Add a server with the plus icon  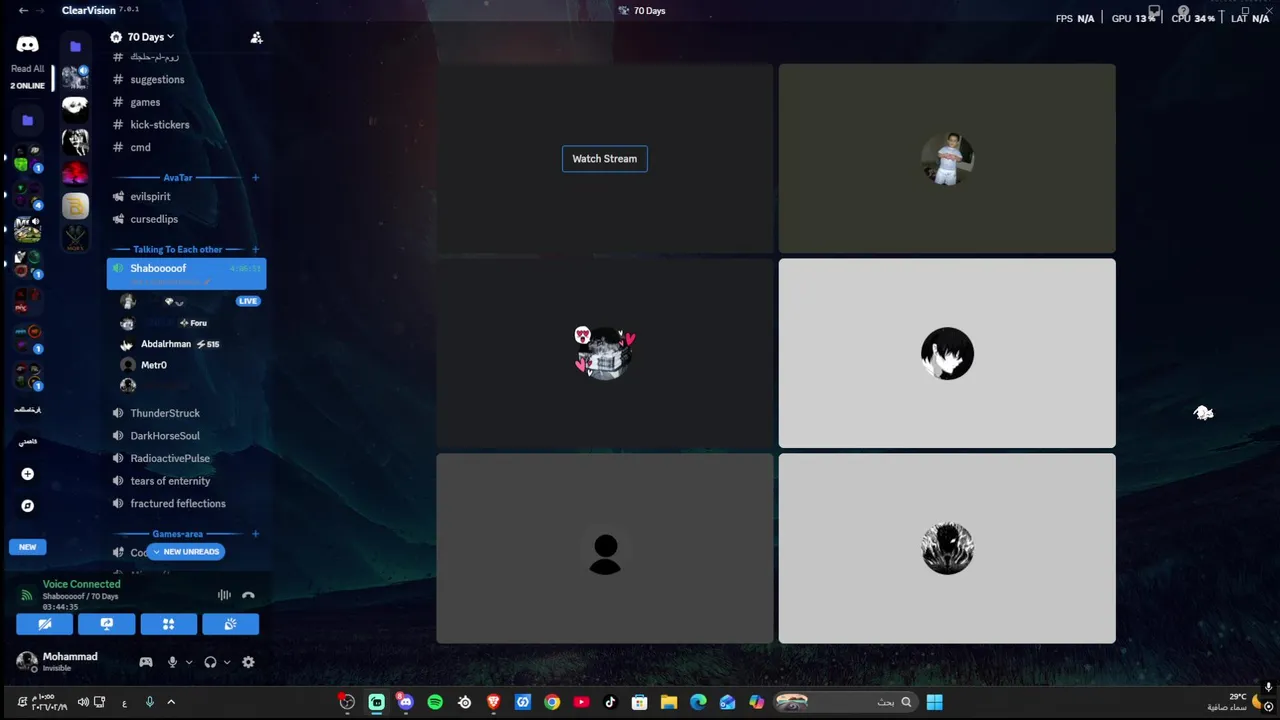27,474
